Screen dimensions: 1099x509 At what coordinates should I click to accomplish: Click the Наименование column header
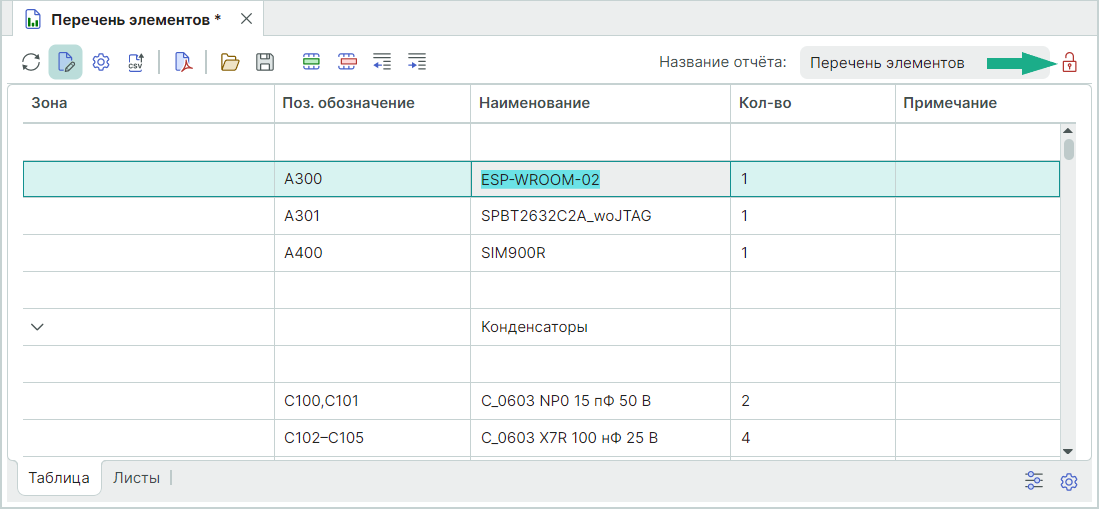[600, 103]
